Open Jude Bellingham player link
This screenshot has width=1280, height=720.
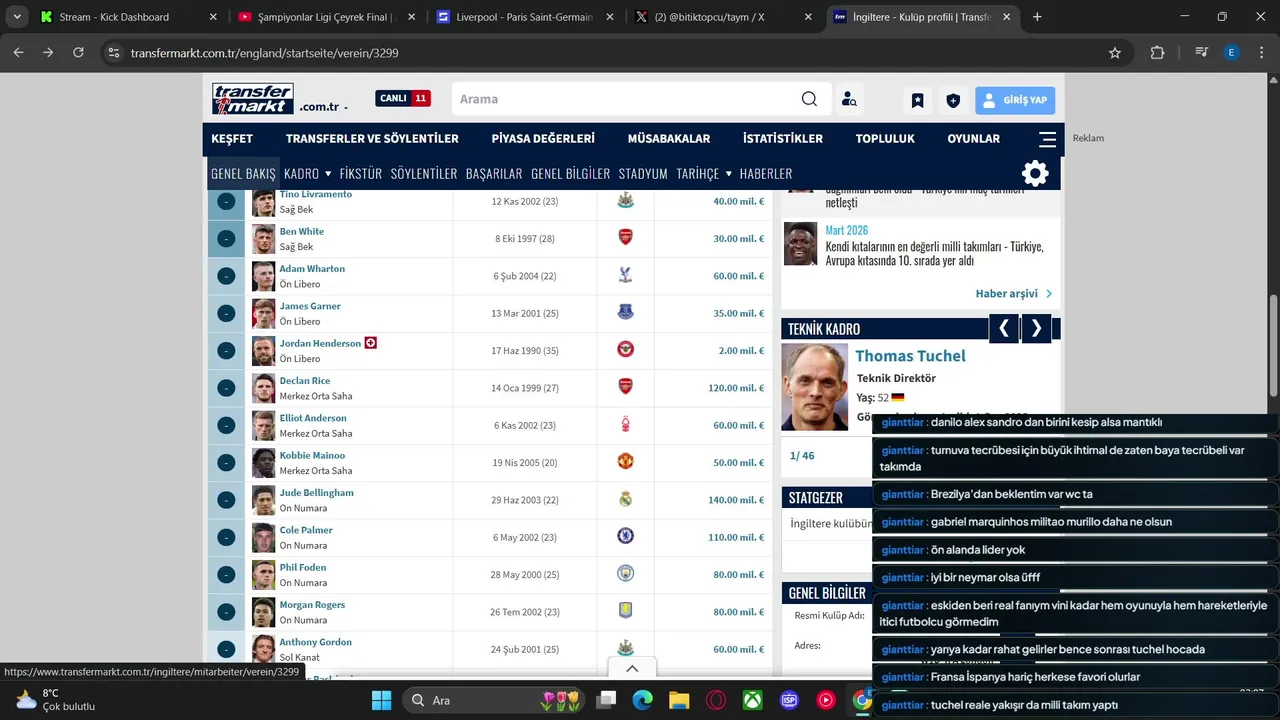pos(316,493)
